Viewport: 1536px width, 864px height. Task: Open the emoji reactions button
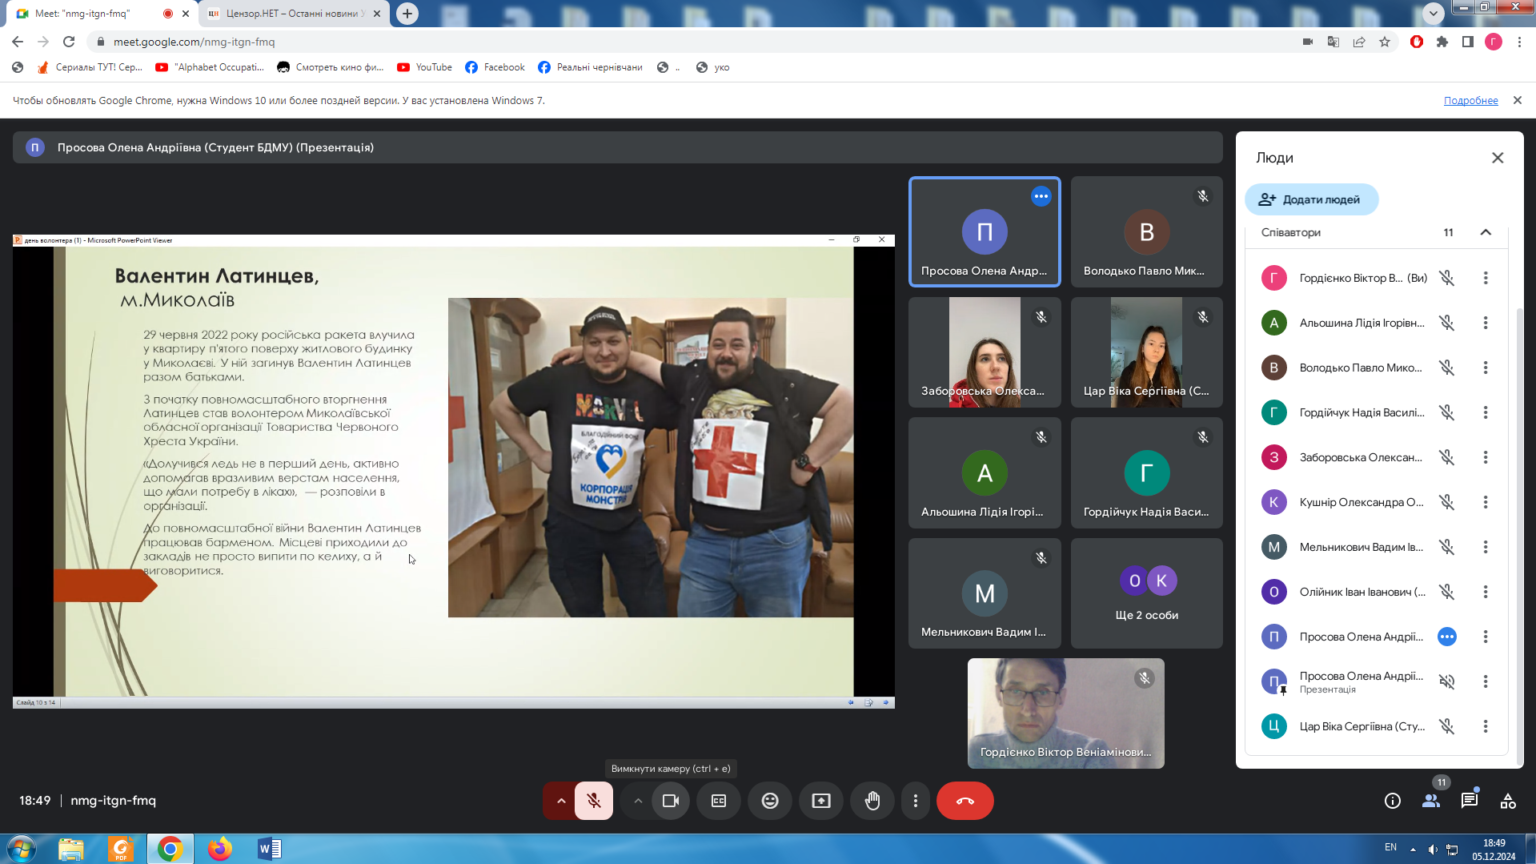(x=770, y=801)
